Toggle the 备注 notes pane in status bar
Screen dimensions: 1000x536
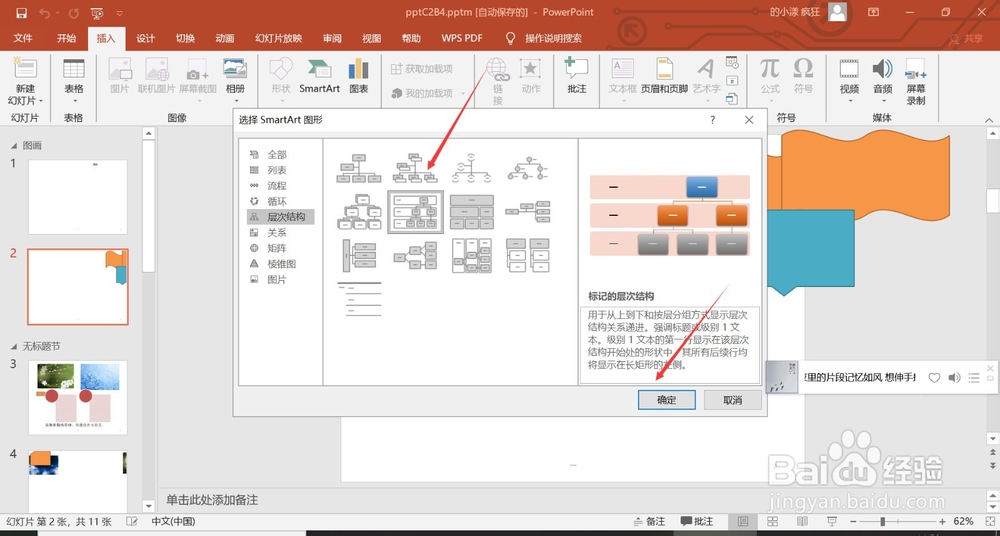tap(649, 521)
